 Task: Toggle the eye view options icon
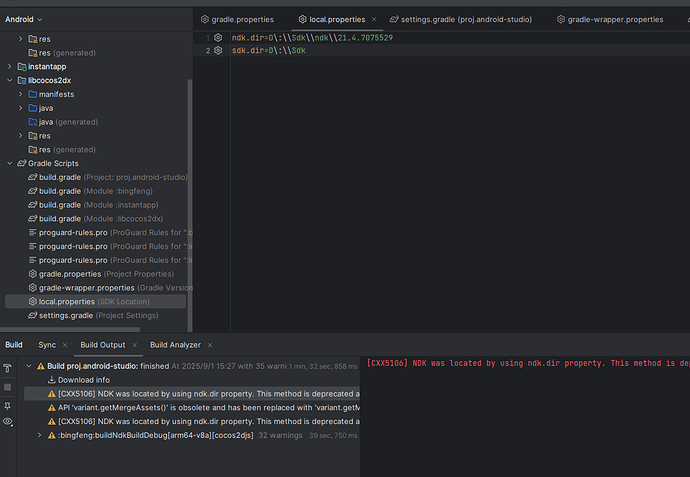point(8,422)
